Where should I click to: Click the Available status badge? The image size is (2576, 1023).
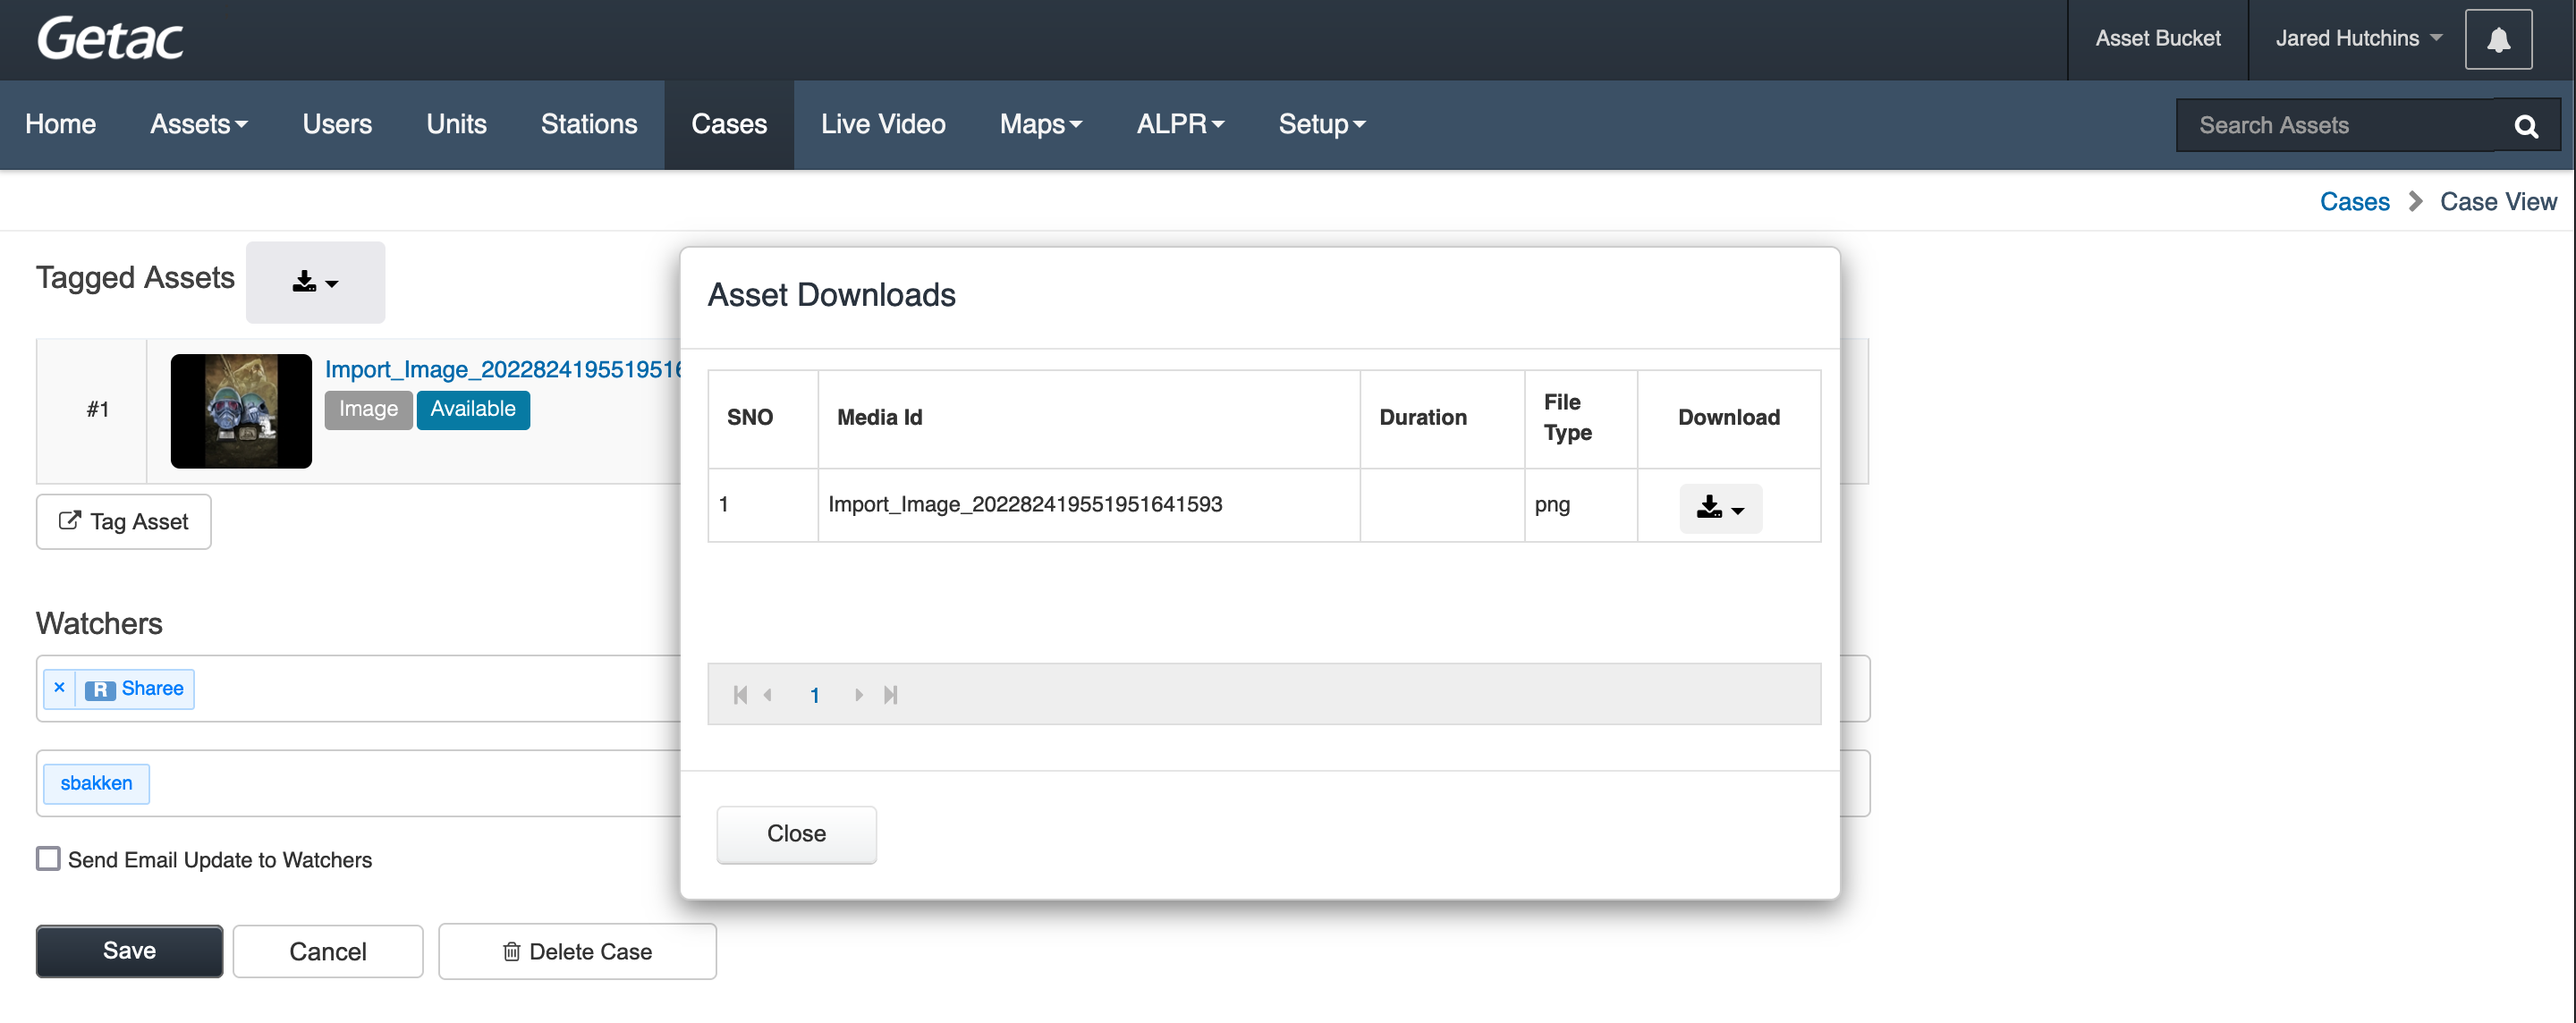coord(473,409)
